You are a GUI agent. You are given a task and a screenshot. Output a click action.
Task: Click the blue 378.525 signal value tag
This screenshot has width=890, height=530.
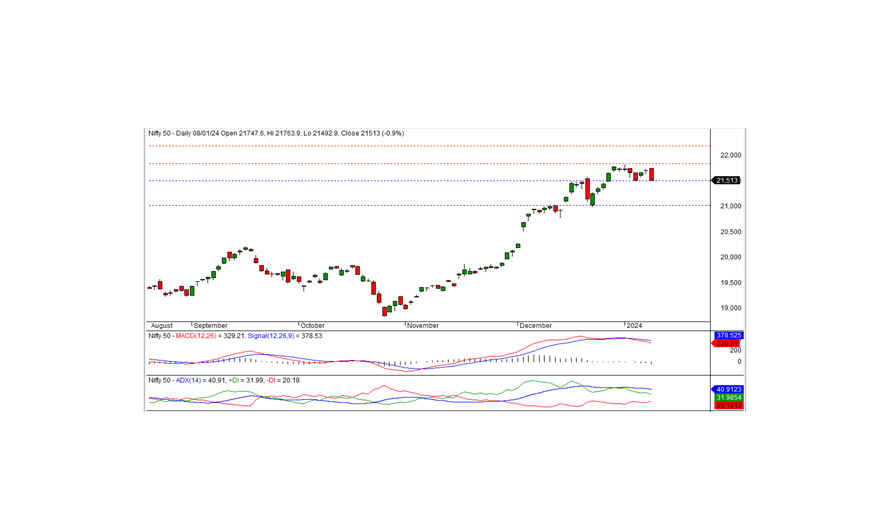[x=726, y=336]
